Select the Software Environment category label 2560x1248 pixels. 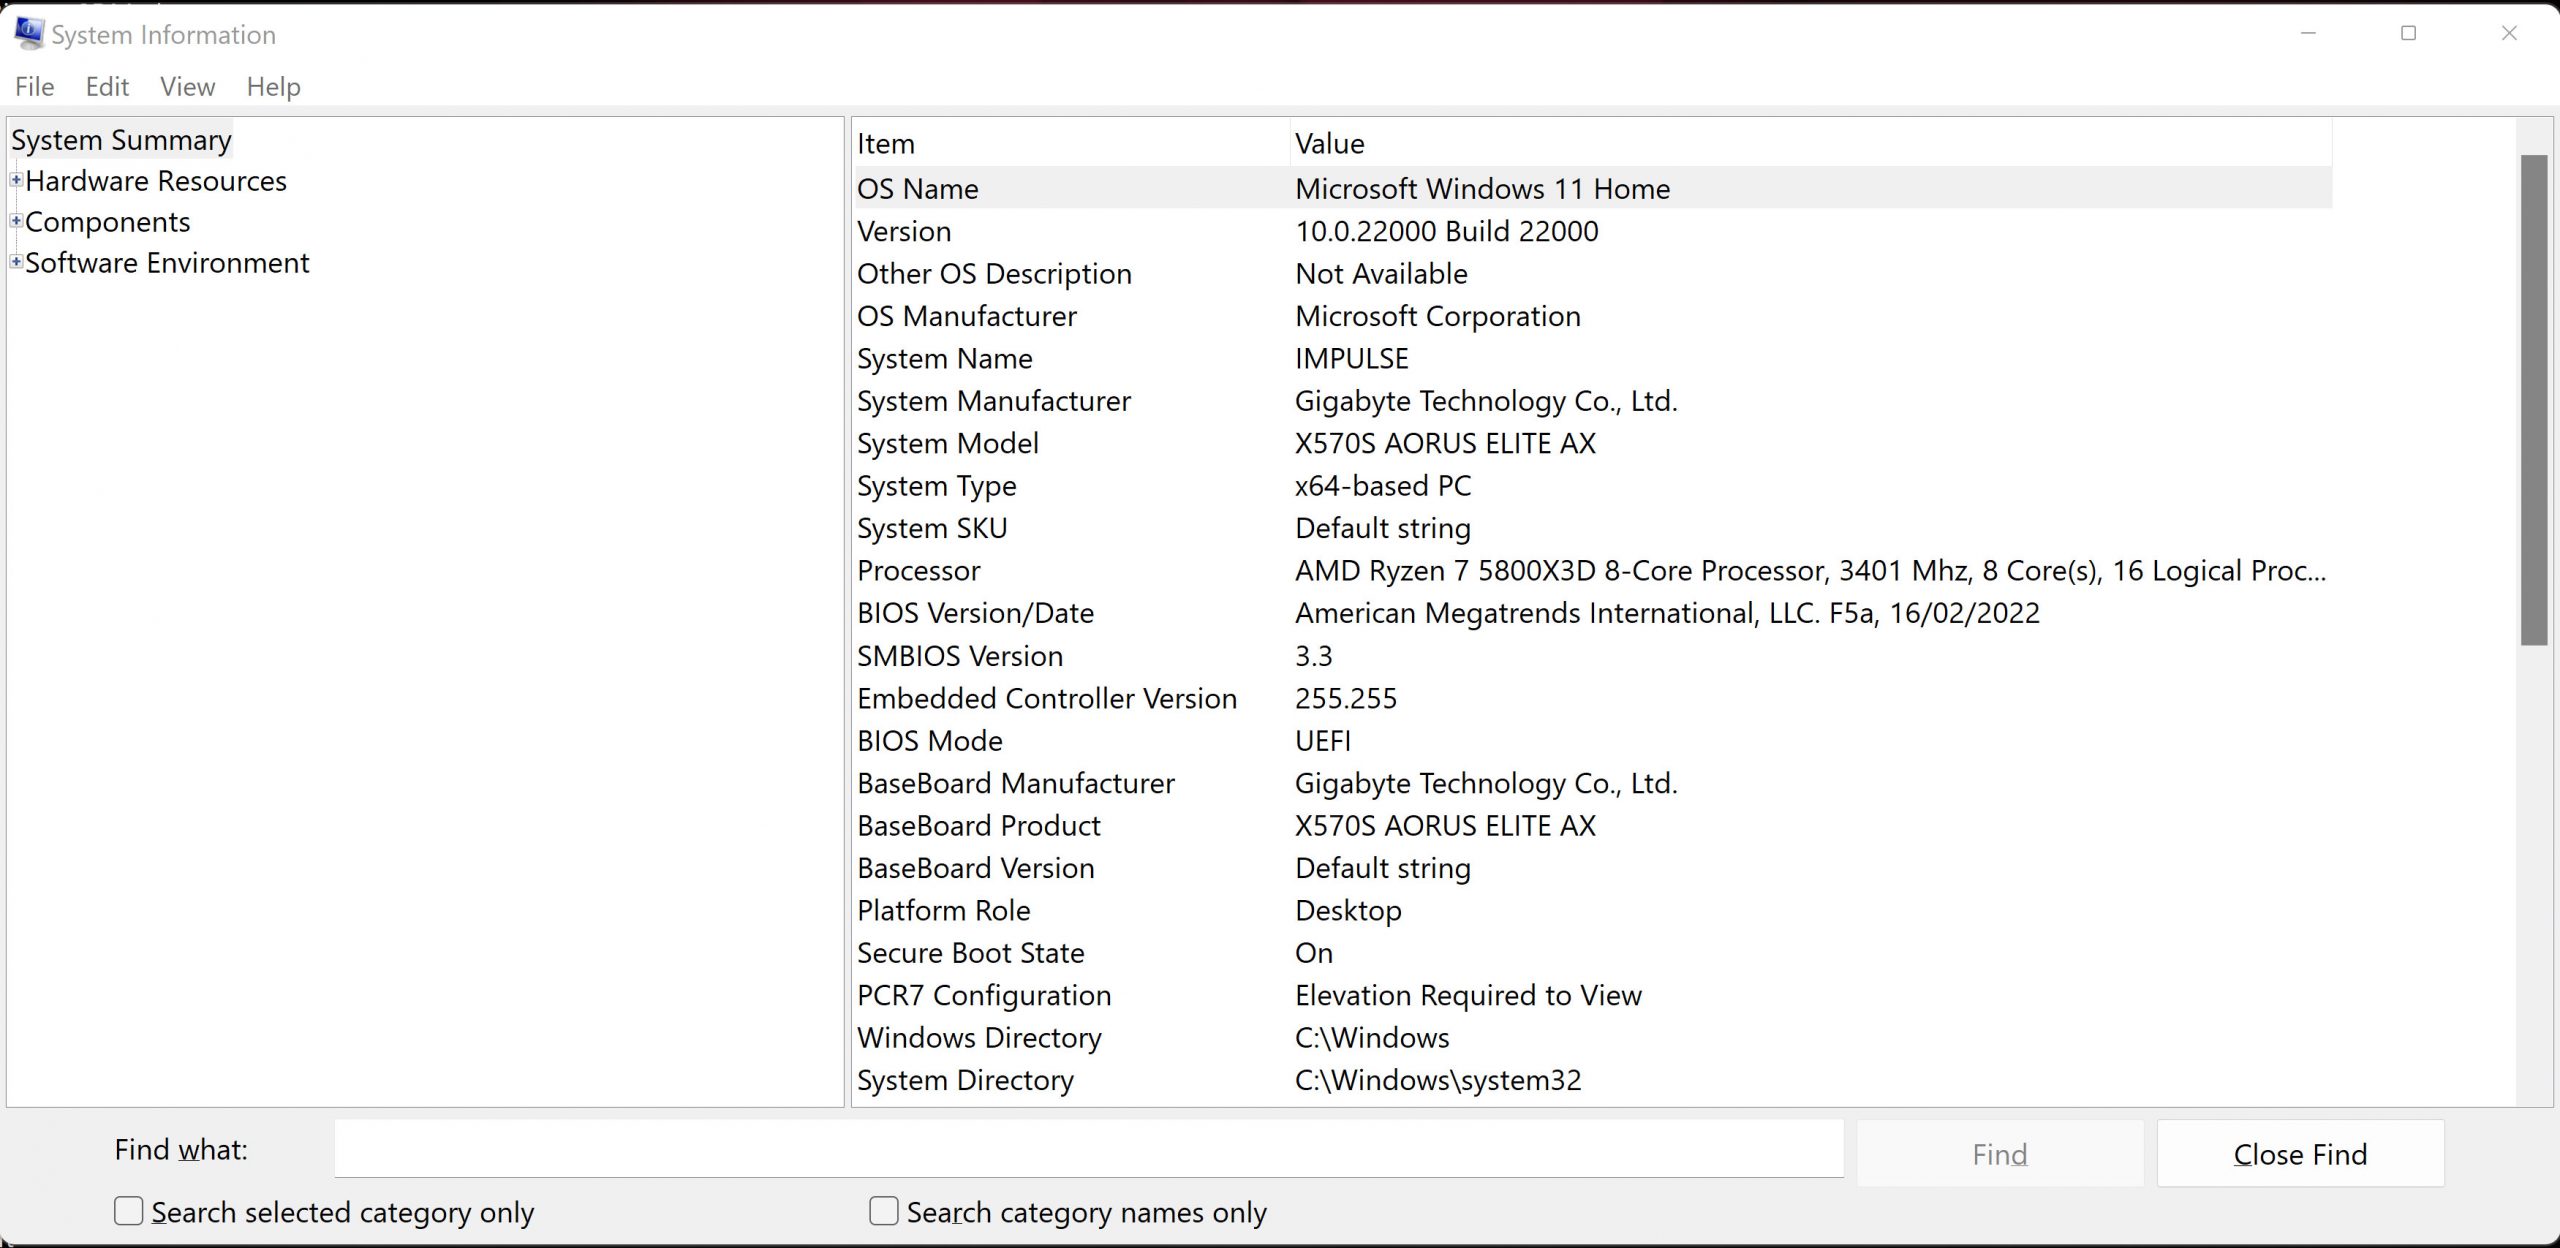[x=167, y=263]
